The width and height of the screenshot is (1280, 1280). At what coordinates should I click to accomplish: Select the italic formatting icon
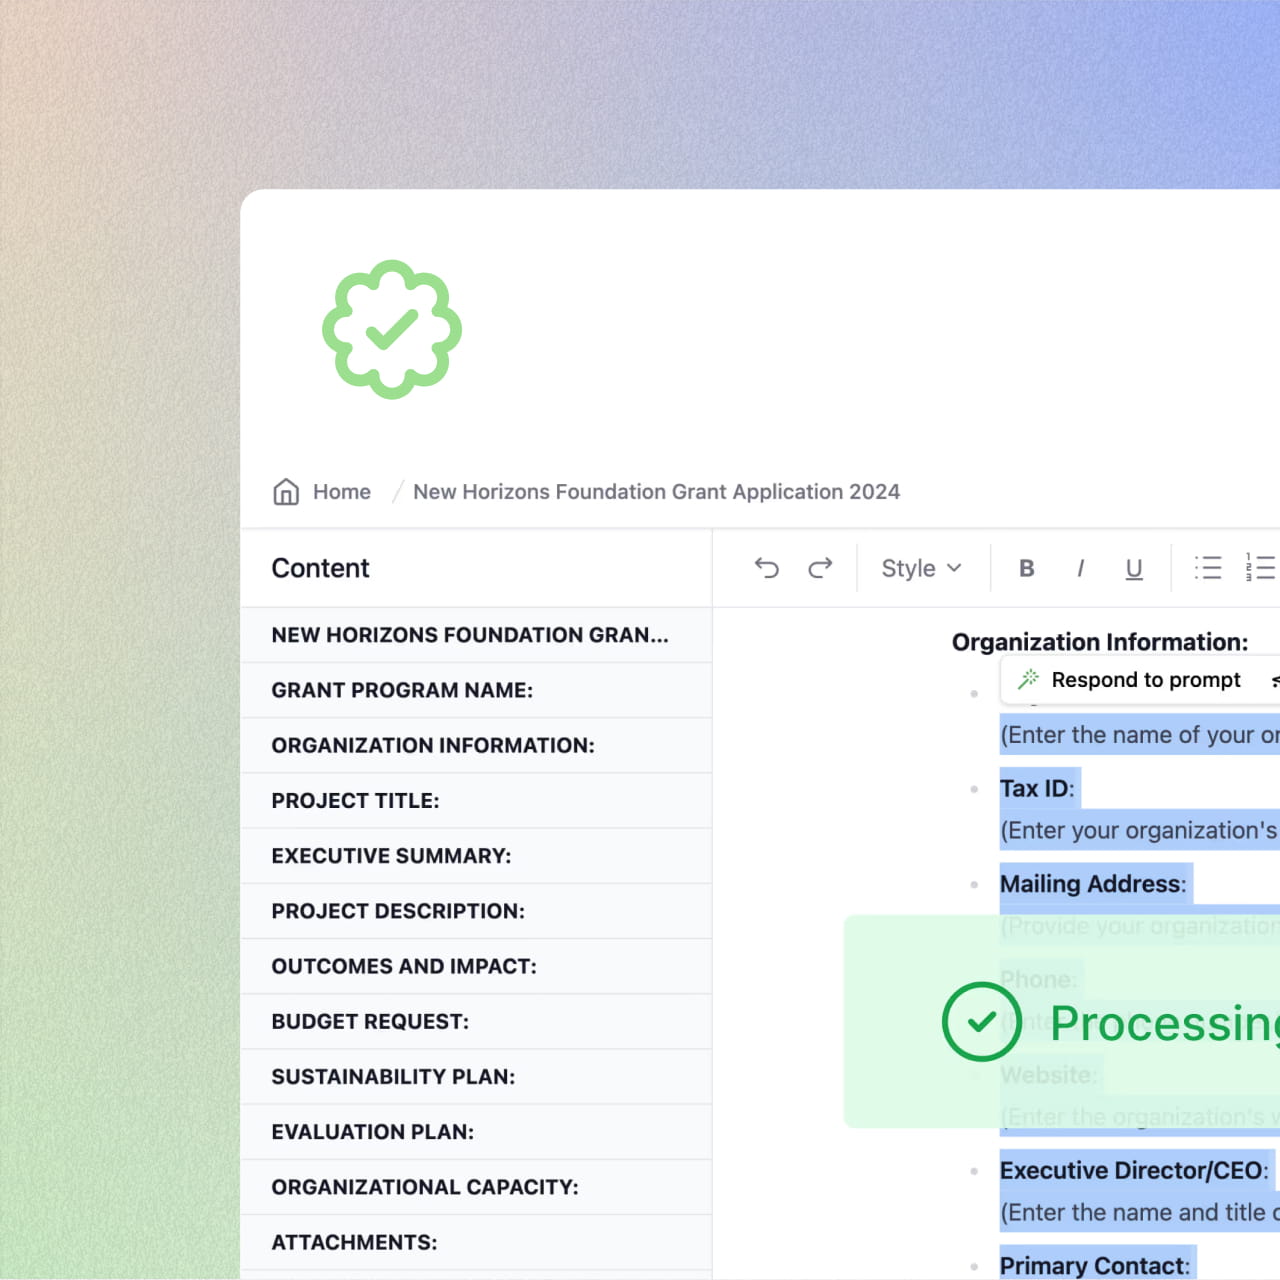[1081, 568]
